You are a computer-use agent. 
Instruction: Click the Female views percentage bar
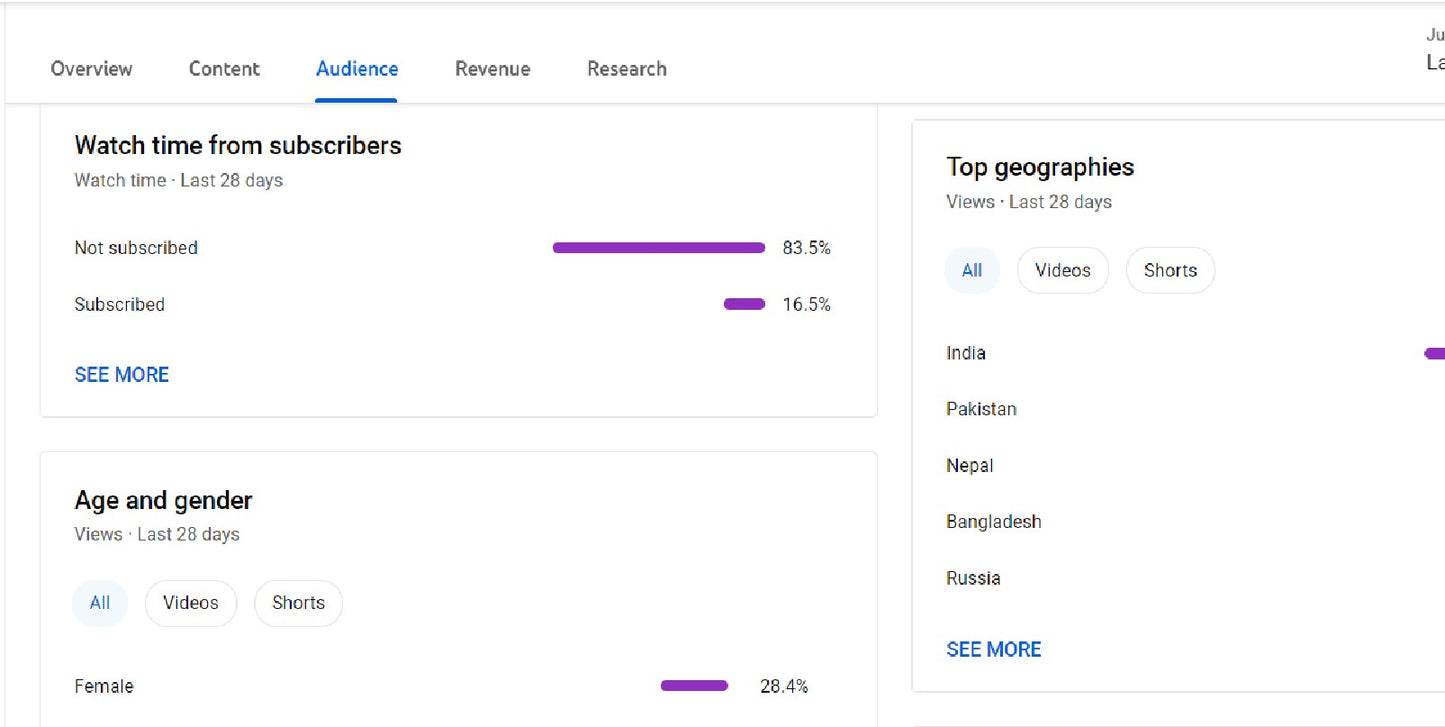[x=693, y=685]
